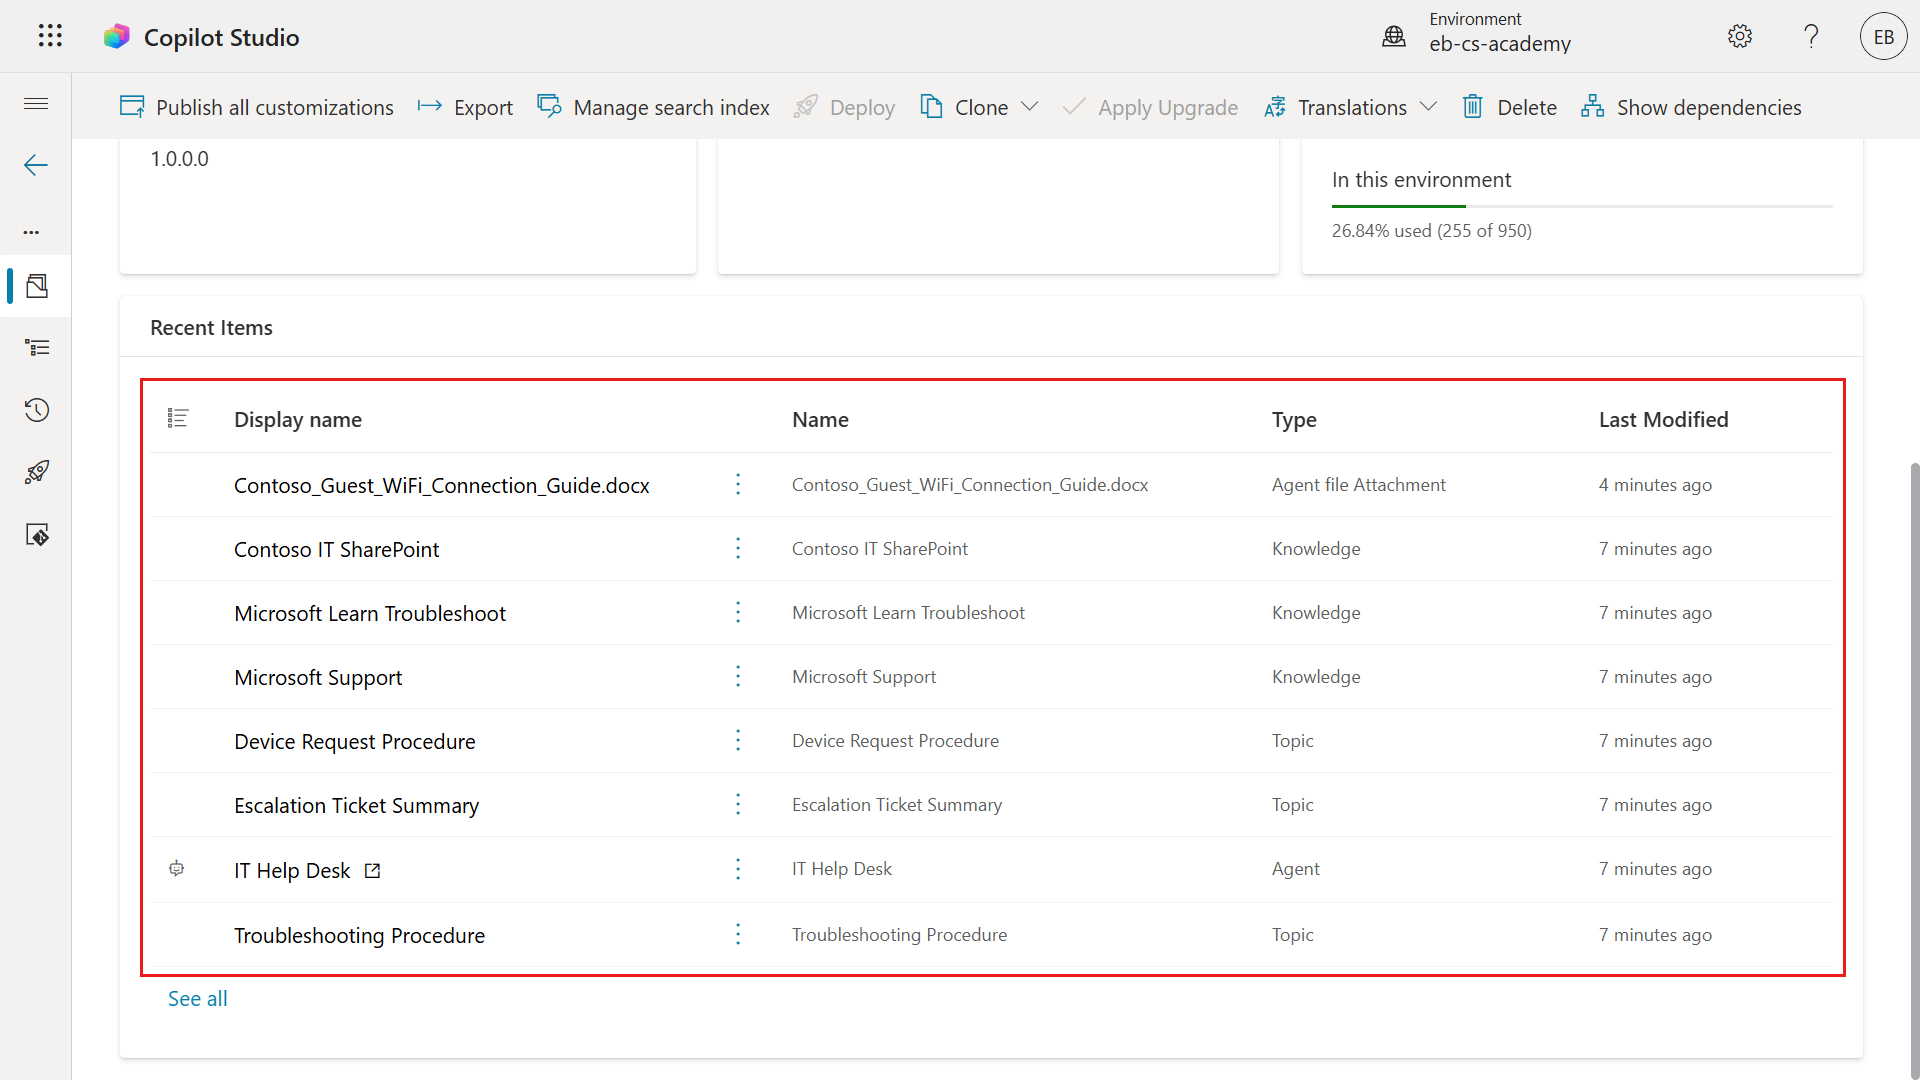This screenshot has width=1920, height=1080.
Task: Open the sidebar ellipsis more options
Action: click(x=32, y=232)
